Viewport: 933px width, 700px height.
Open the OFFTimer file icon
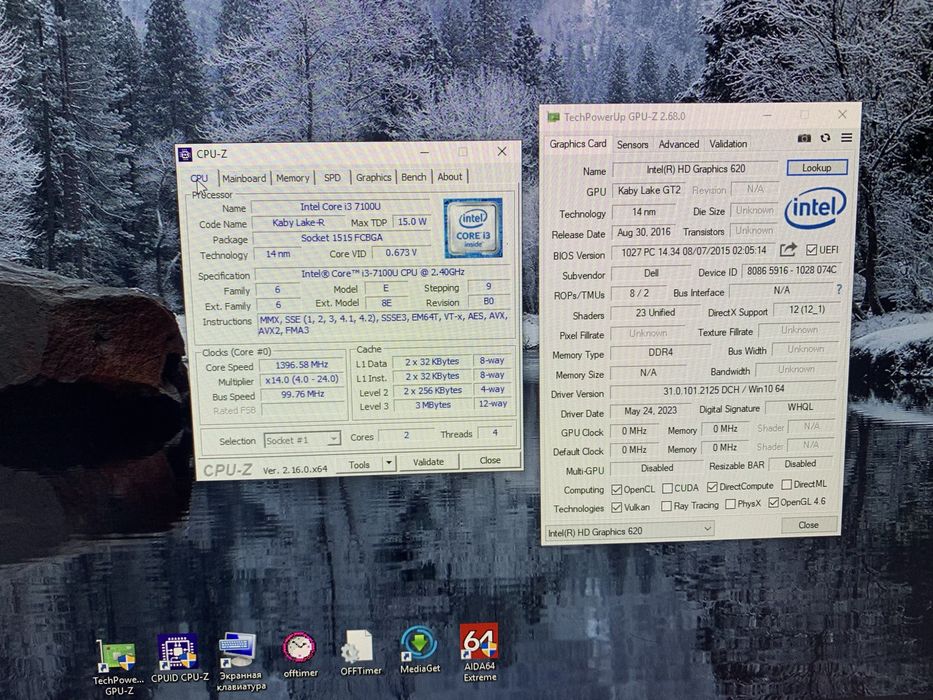(x=361, y=653)
